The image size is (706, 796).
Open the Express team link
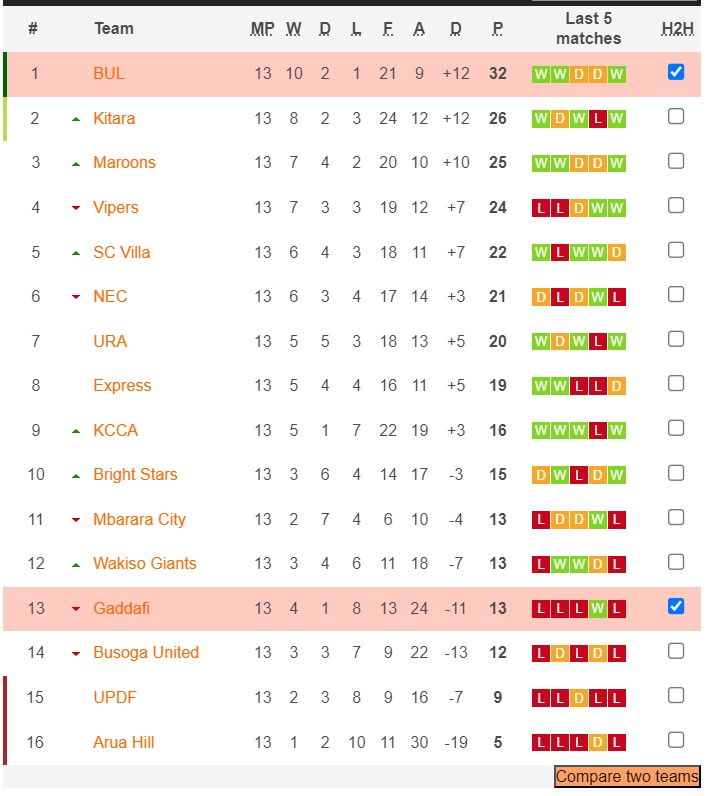click(122, 386)
